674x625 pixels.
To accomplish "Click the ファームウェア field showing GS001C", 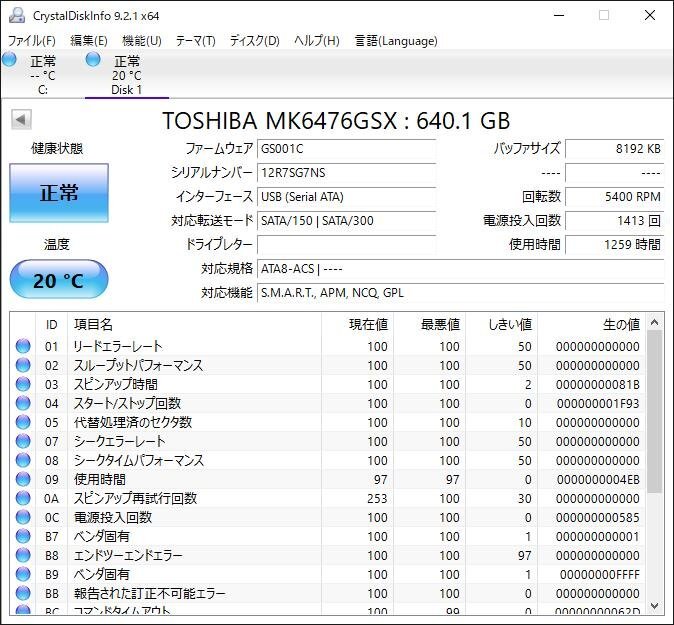I will 346,148.
